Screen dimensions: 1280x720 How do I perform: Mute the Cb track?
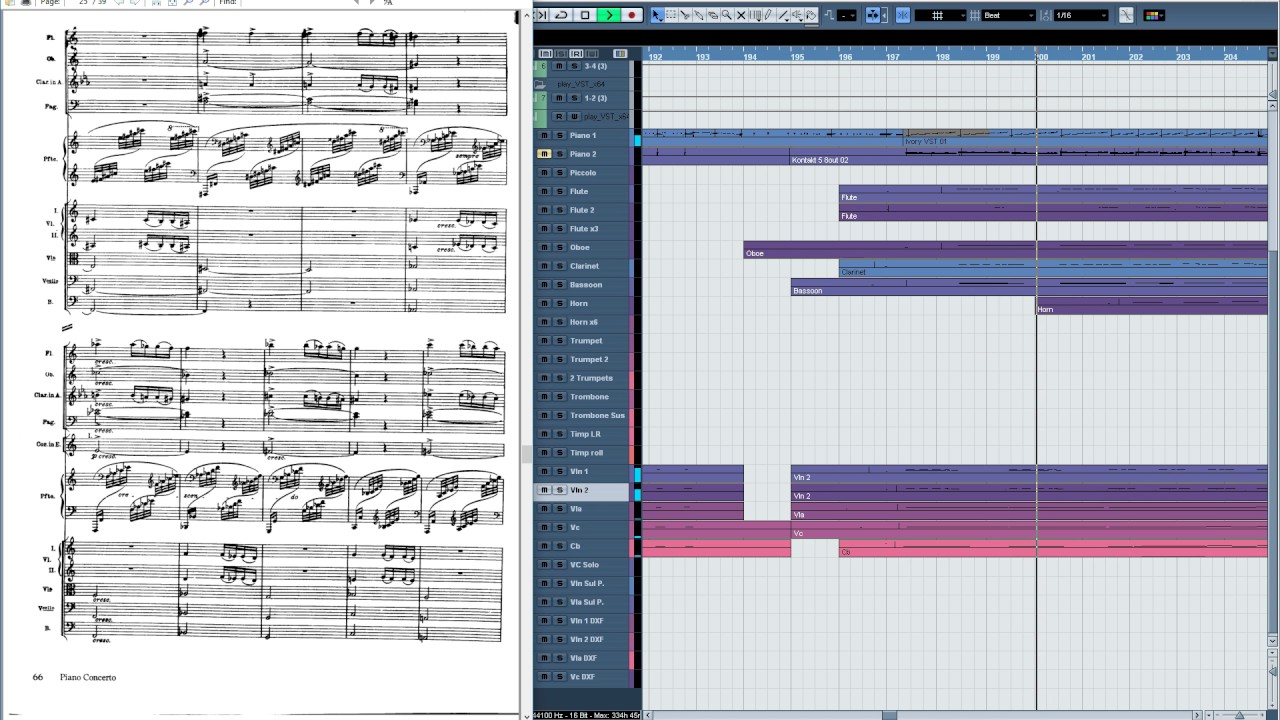coord(545,546)
